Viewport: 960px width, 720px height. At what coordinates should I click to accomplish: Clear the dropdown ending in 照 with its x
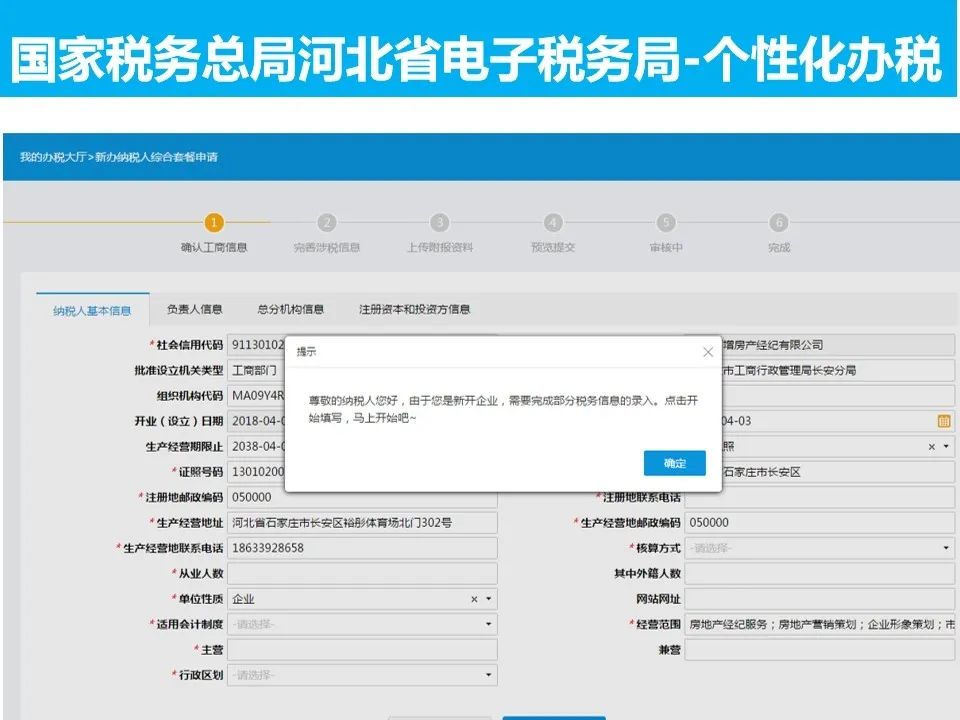(x=931, y=447)
